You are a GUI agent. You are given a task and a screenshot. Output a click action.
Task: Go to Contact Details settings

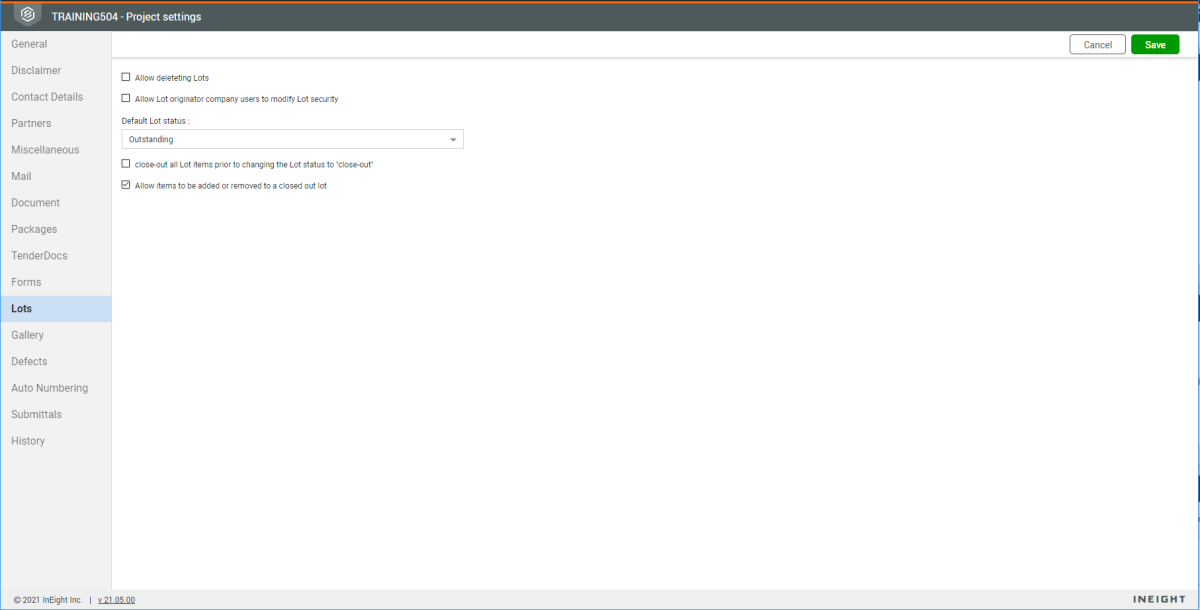coord(56,97)
